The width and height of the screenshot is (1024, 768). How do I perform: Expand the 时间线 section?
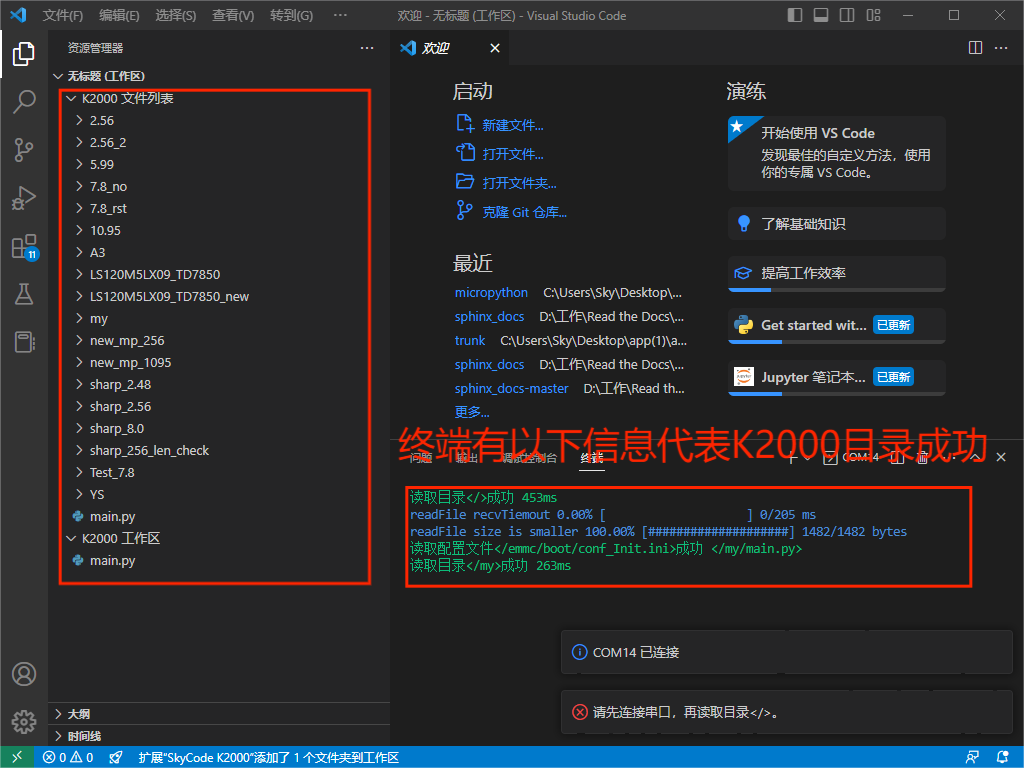click(219, 736)
